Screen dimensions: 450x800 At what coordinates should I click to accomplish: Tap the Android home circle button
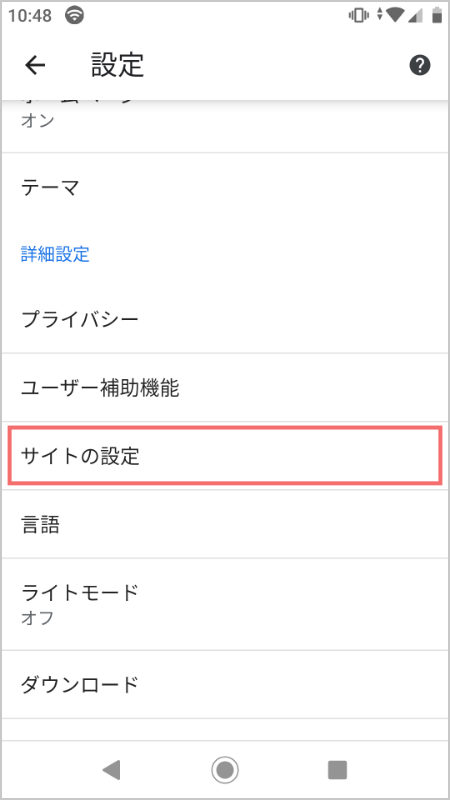(x=224, y=769)
